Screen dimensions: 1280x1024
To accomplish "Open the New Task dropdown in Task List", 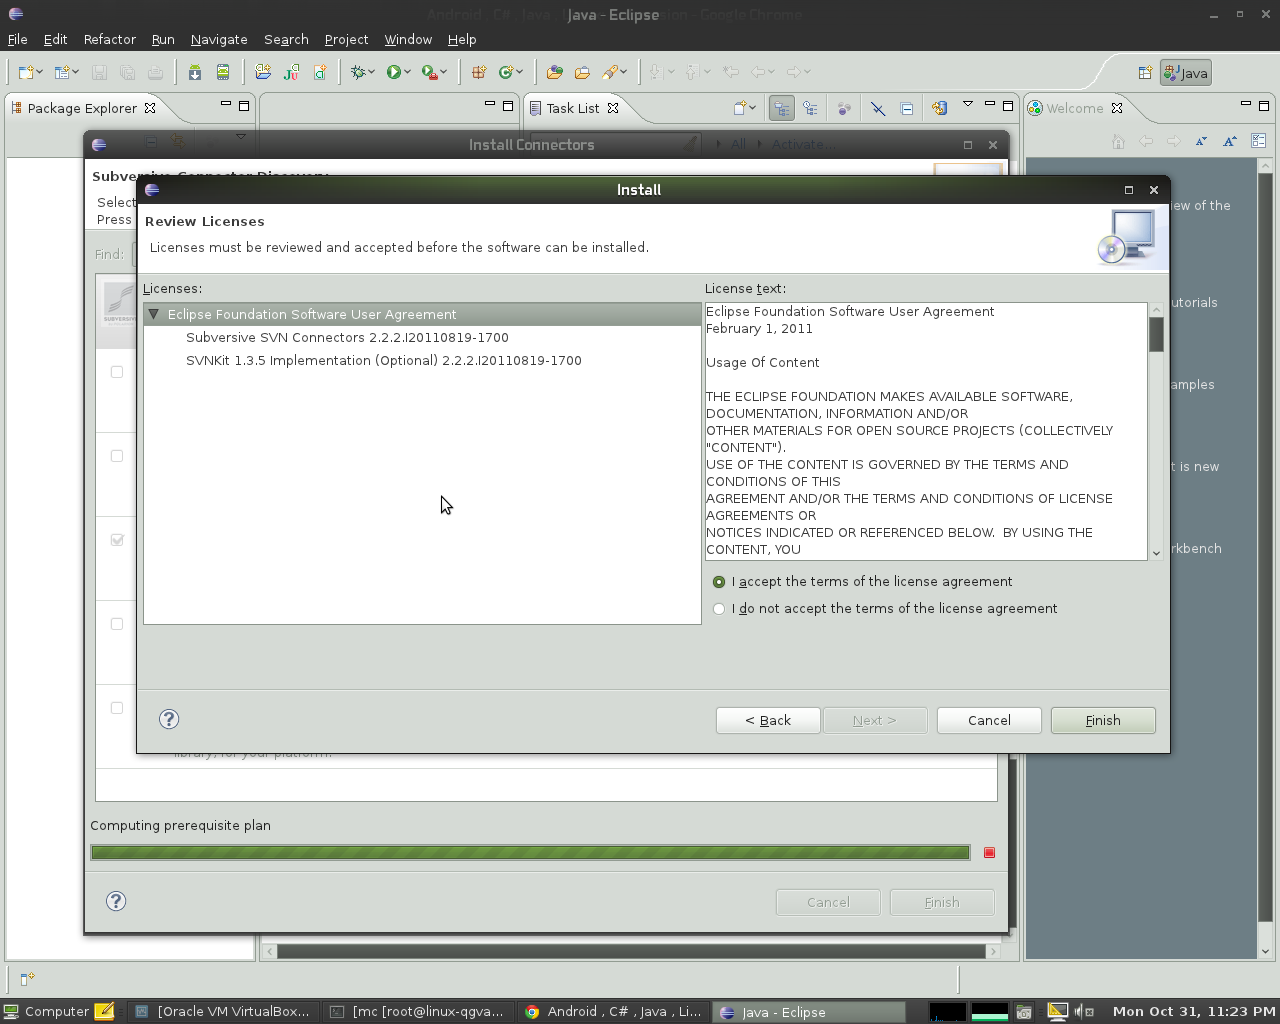I will point(752,108).
